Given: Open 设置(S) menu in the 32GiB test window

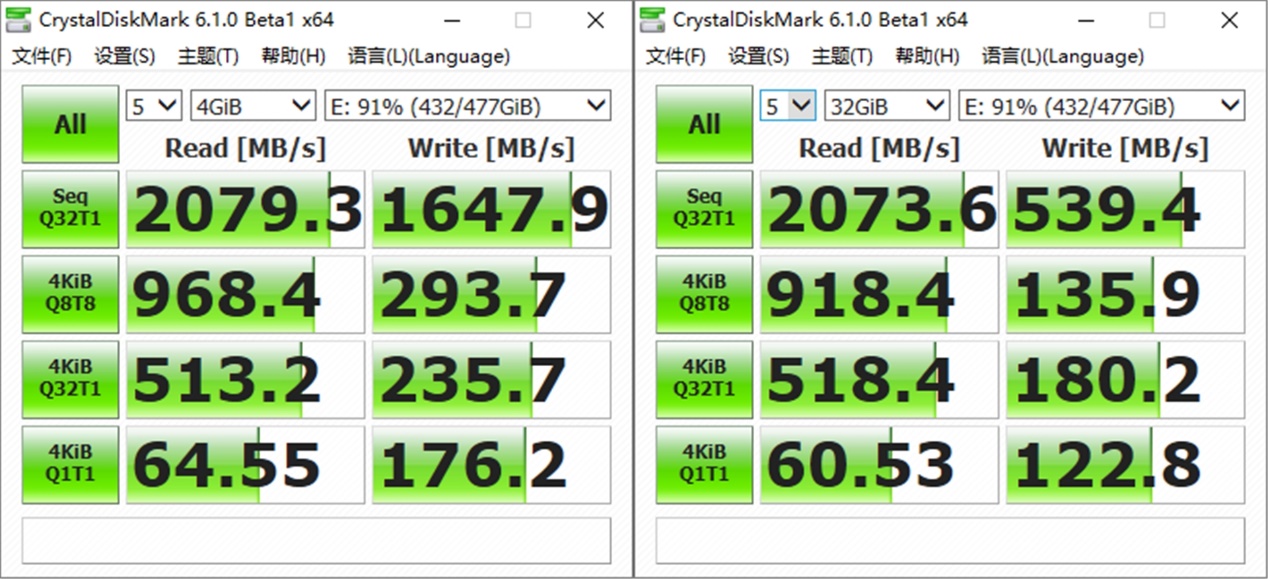Looking at the screenshot, I should coord(759,57).
